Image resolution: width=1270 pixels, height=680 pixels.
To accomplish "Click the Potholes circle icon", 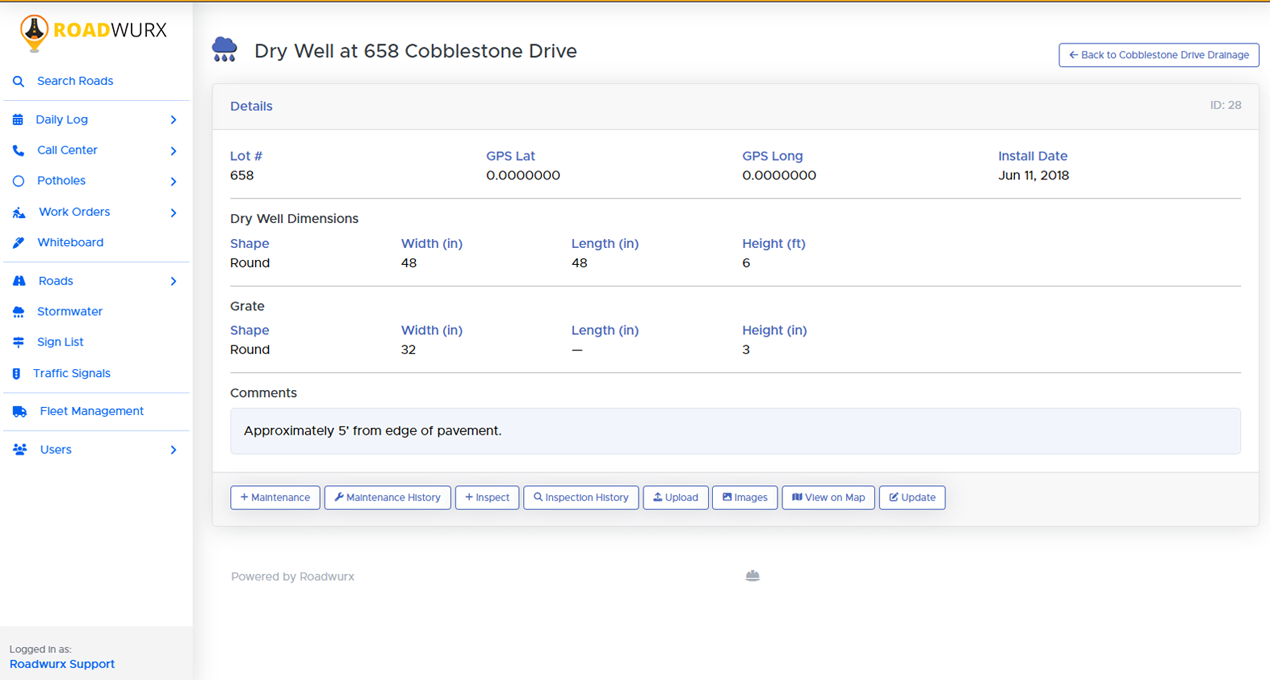I will pyautogui.click(x=18, y=181).
